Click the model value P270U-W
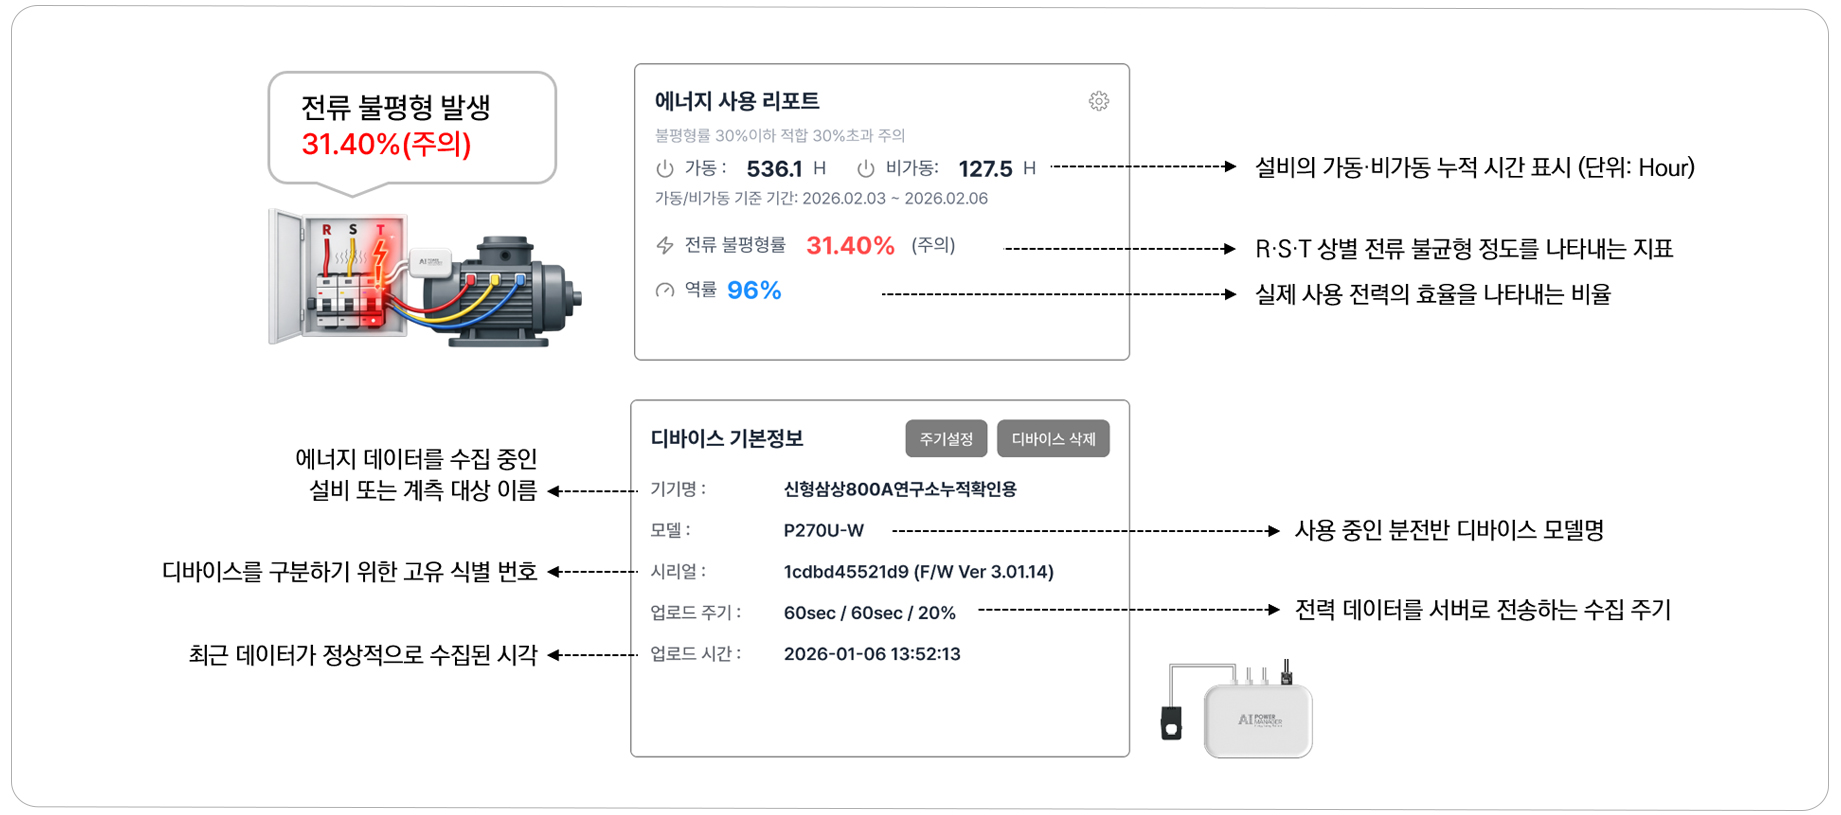 (x=823, y=530)
